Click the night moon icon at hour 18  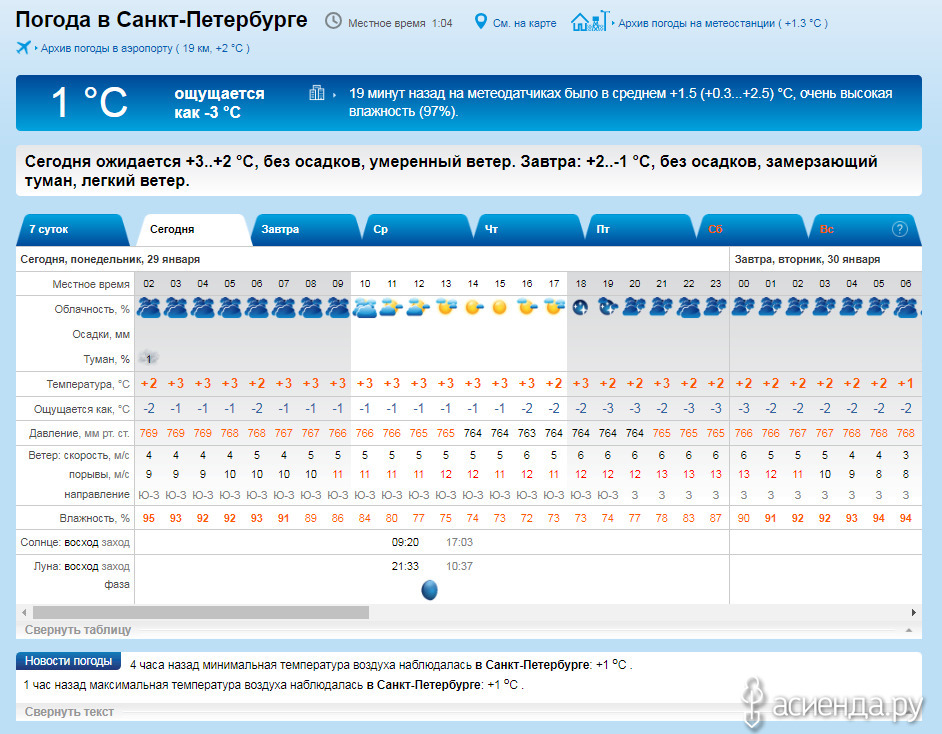(580, 308)
